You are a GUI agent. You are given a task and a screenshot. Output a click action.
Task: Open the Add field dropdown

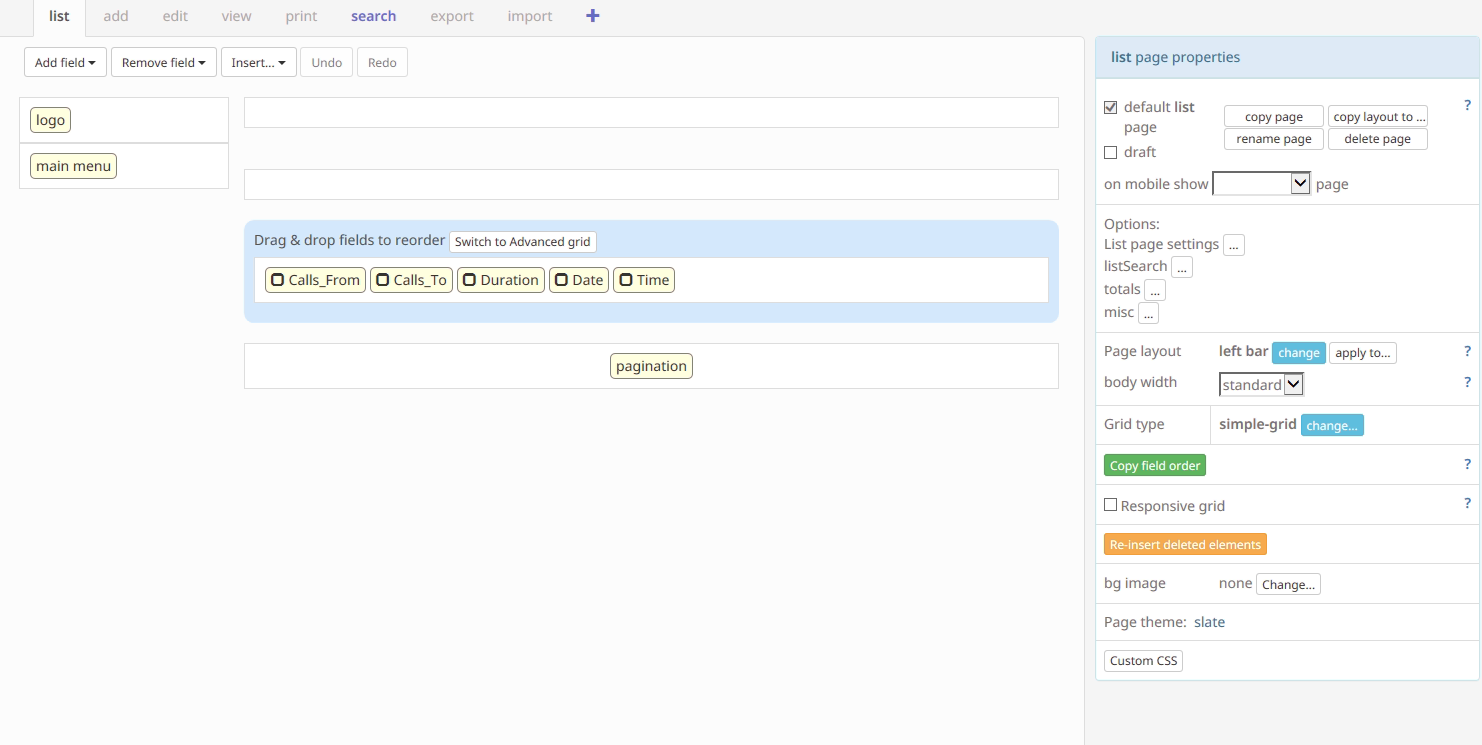(65, 62)
